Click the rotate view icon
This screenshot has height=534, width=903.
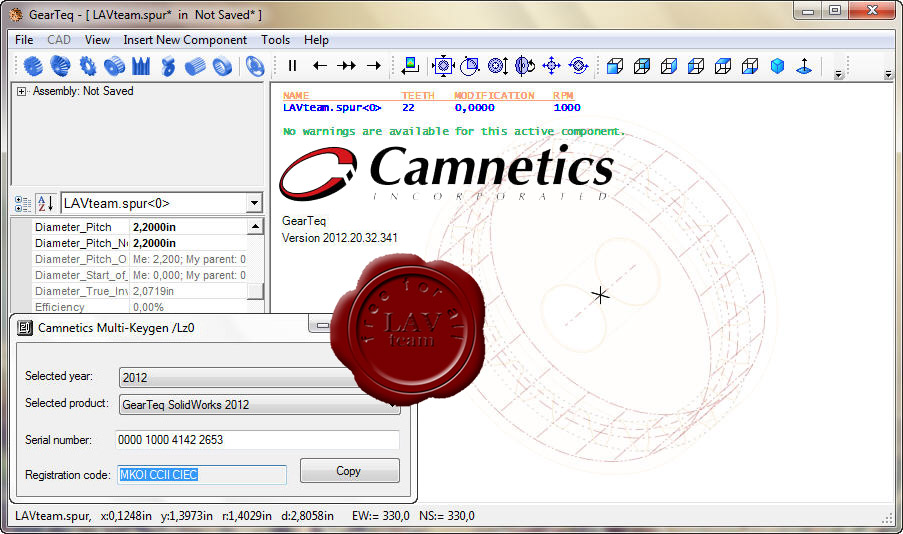pos(525,66)
